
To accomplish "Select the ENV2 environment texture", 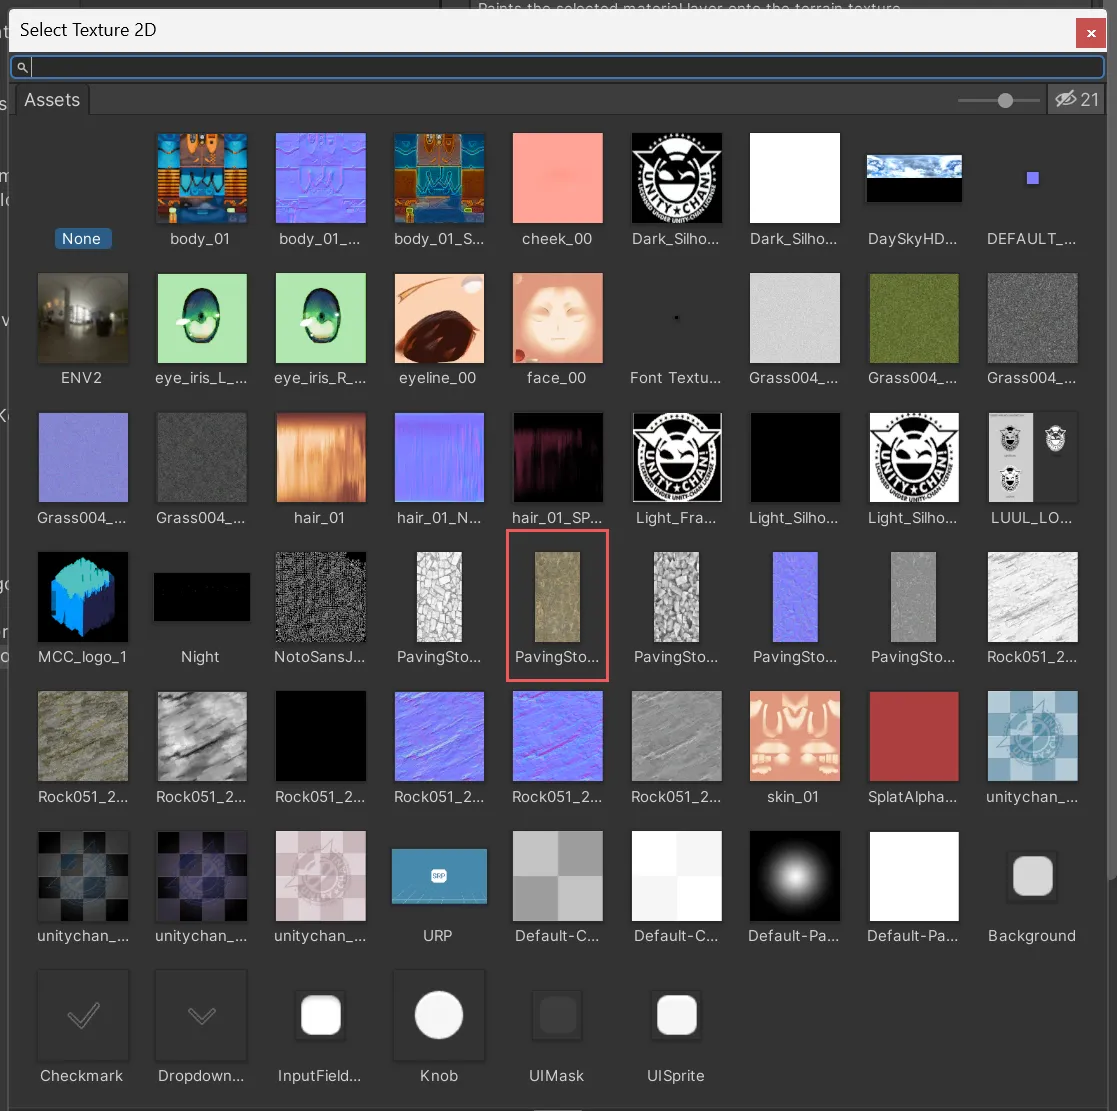I will pos(83,318).
